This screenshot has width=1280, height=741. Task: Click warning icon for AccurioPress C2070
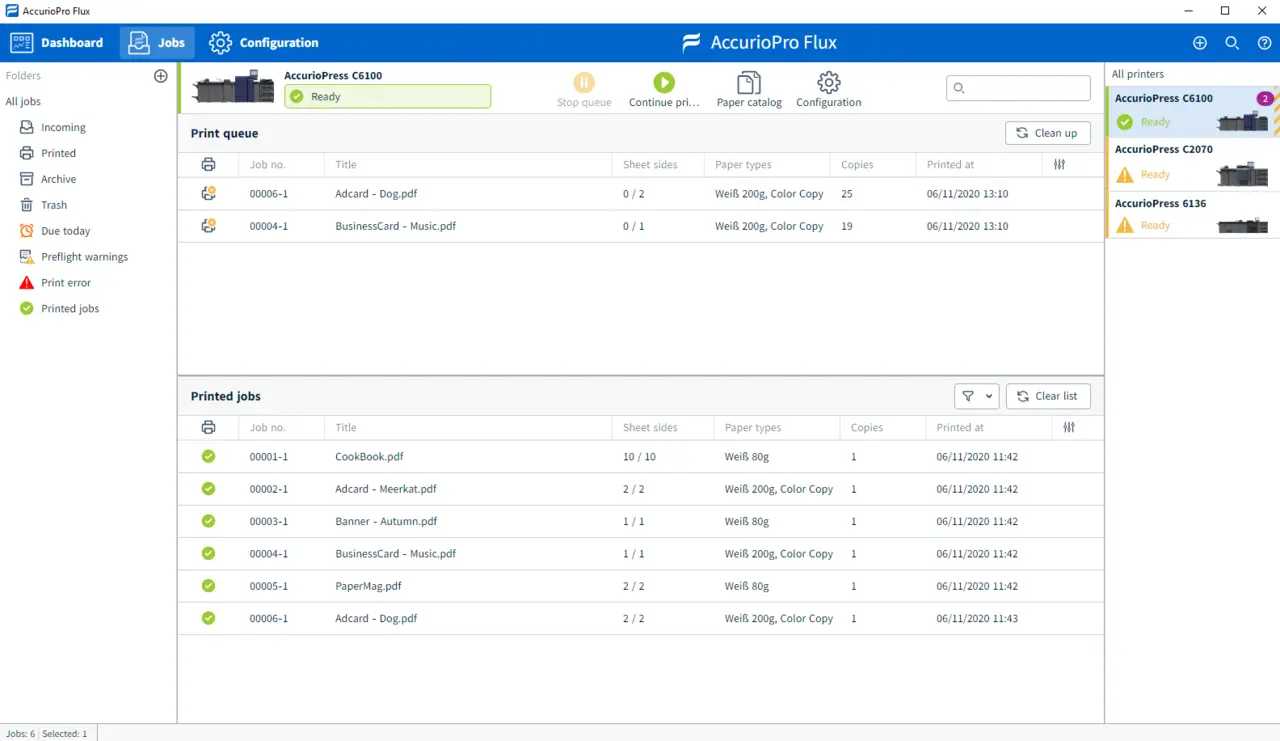click(x=1125, y=175)
